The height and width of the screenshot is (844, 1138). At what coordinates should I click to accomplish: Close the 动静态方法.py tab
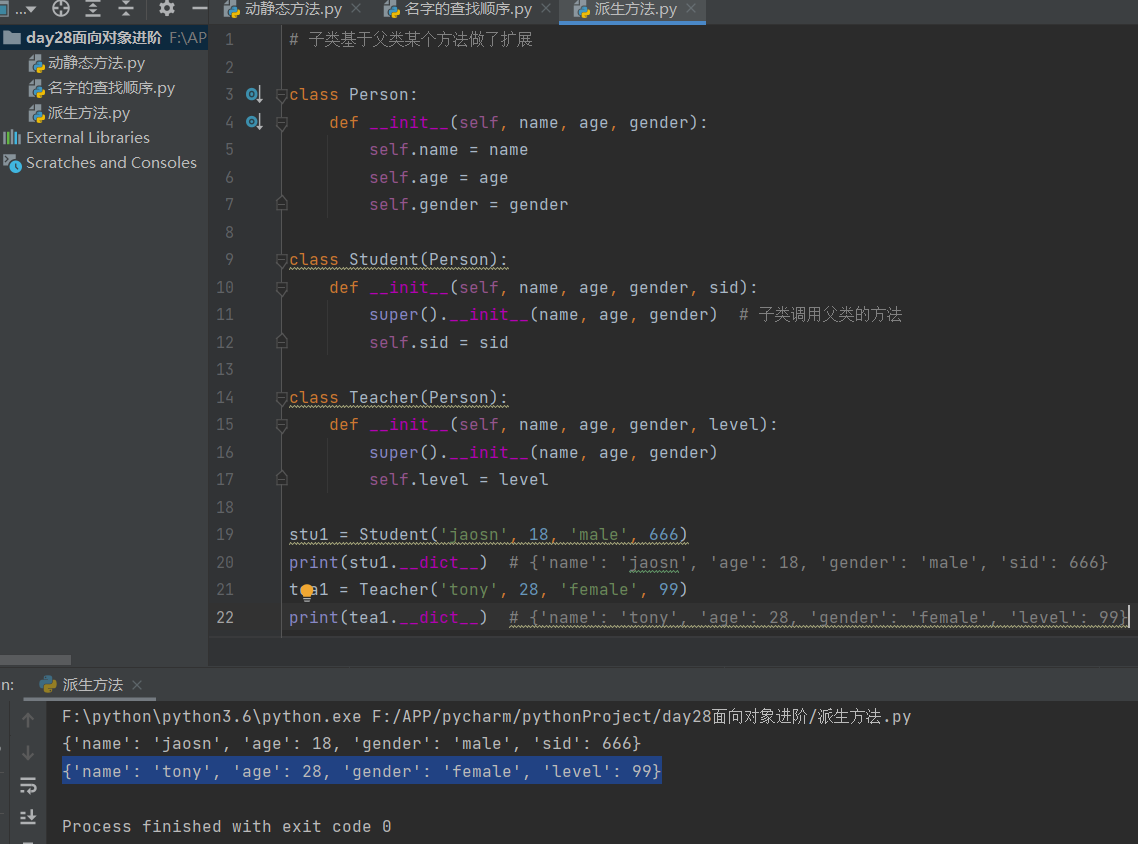point(356,9)
